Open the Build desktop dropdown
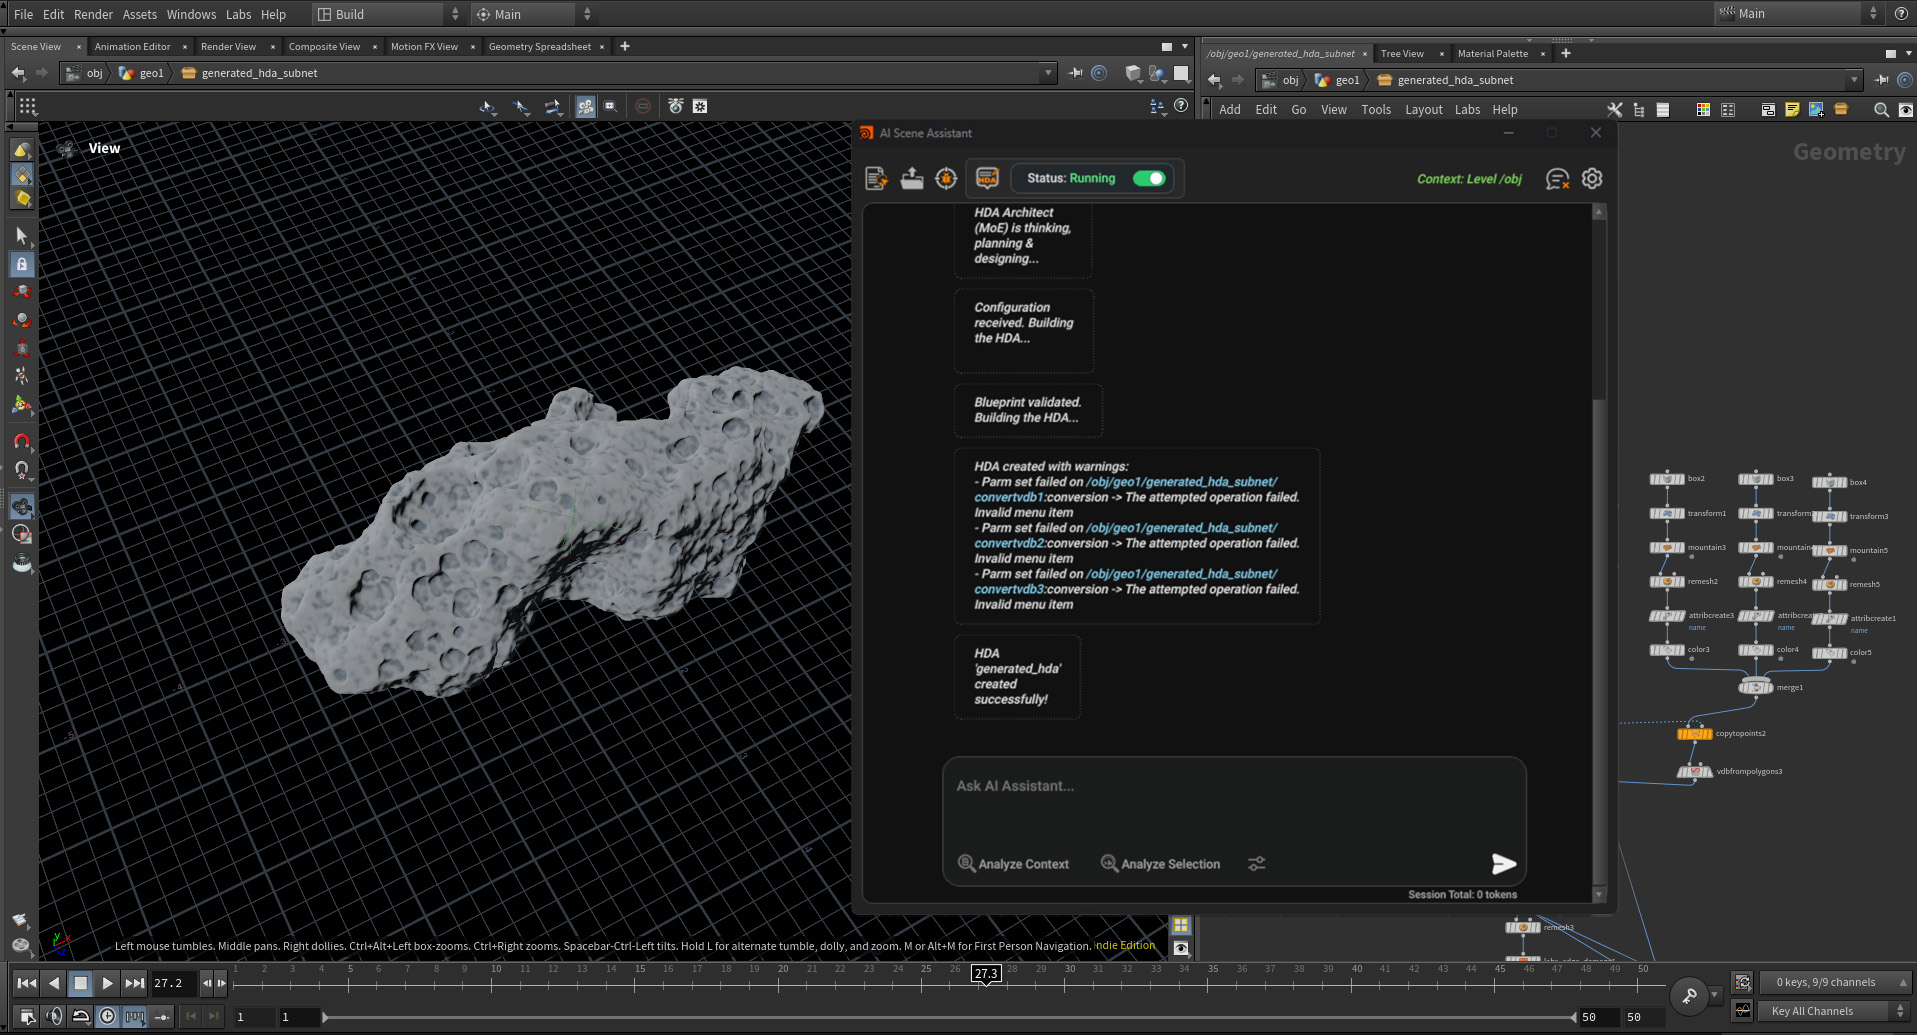Viewport: 1917px width, 1035px height. tap(388, 14)
